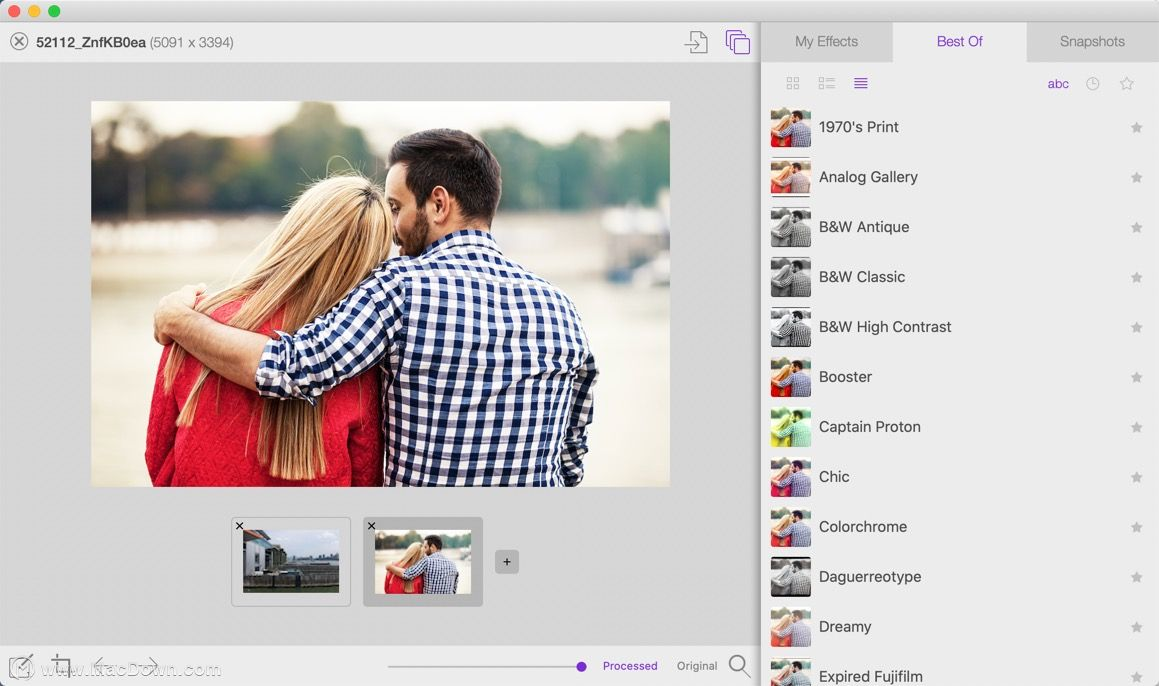
Task: Select the crop tool
Action: point(61,665)
